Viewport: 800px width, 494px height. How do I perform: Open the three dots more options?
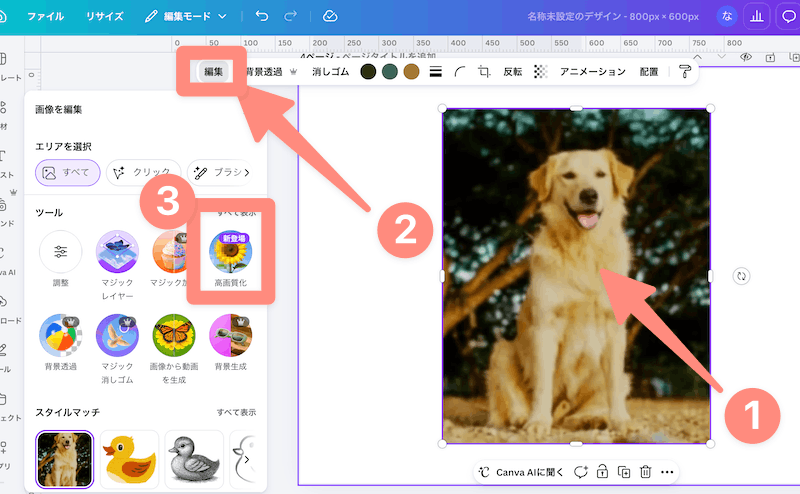(x=667, y=472)
